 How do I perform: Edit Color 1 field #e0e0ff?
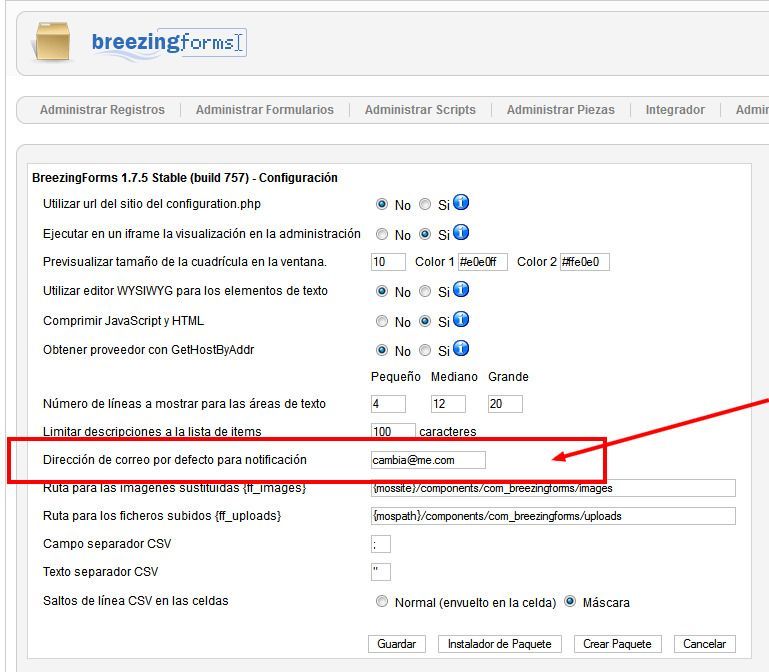point(483,262)
